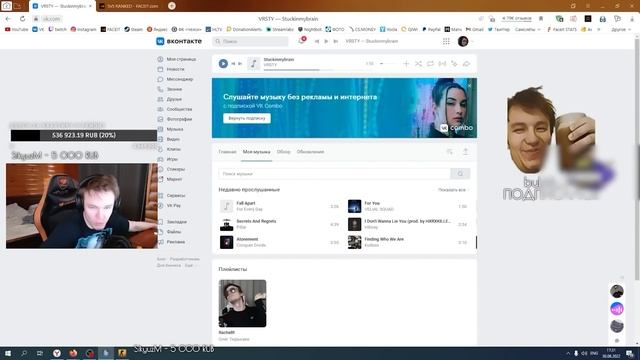Select the Моя музыка tab
The height and width of the screenshot is (360, 640).
tap(256, 152)
